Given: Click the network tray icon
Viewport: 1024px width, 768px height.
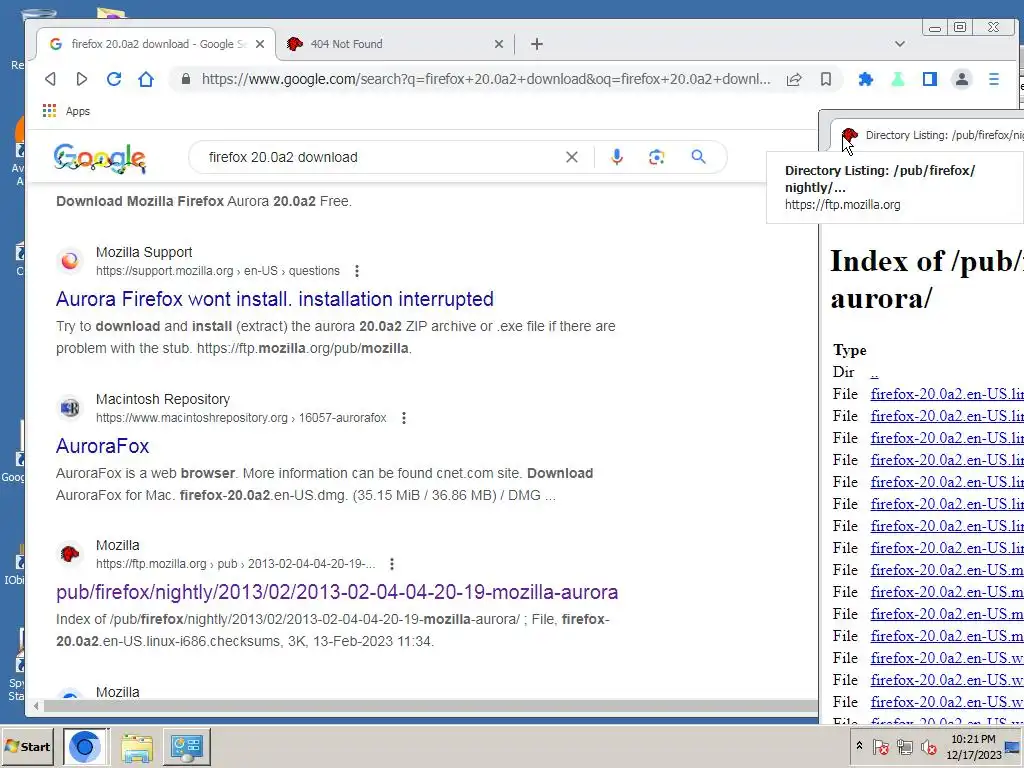Looking at the screenshot, I should 904,746.
